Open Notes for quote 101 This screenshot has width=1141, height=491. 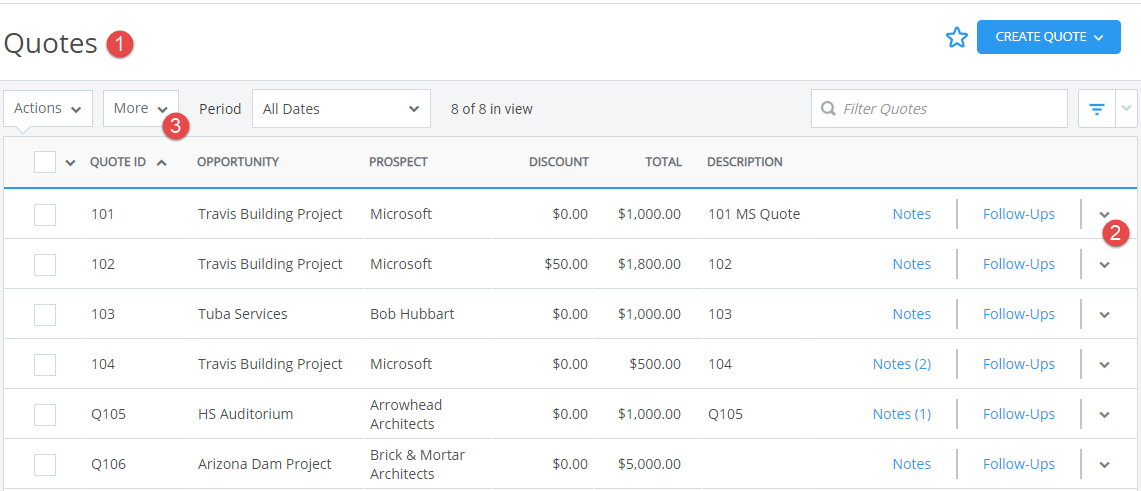tap(912, 214)
